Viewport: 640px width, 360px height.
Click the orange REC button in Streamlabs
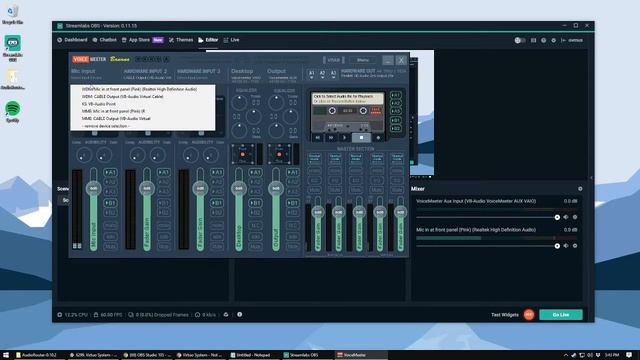coord(529,315)
